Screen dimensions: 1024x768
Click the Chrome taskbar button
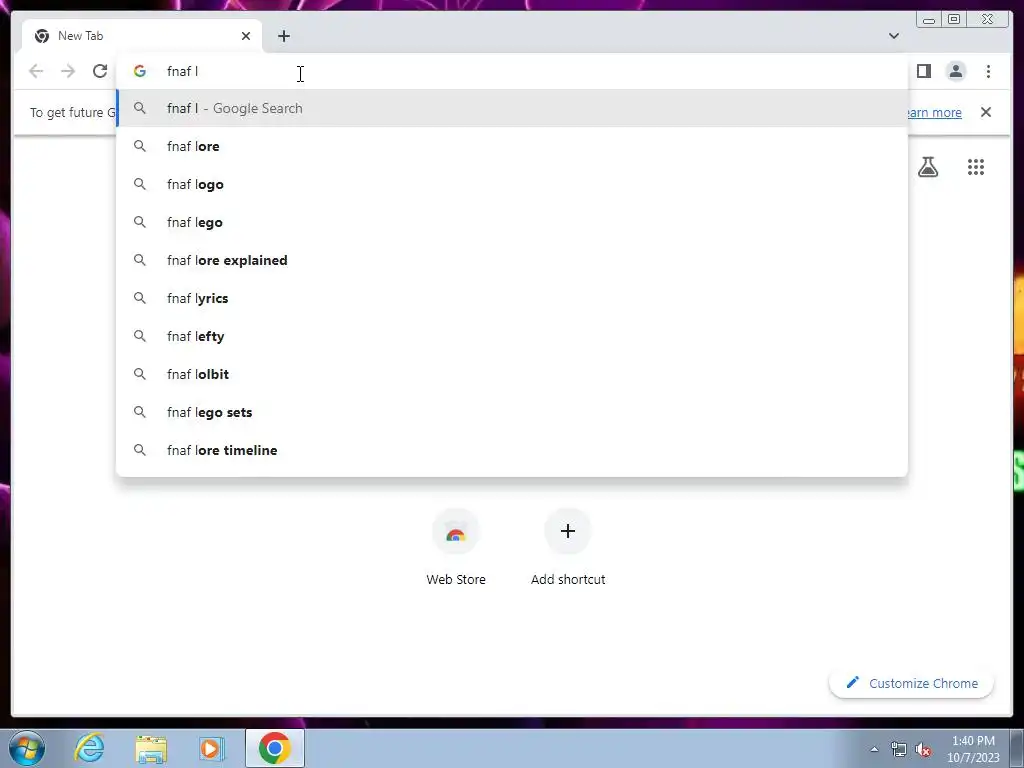pos(275,748)
